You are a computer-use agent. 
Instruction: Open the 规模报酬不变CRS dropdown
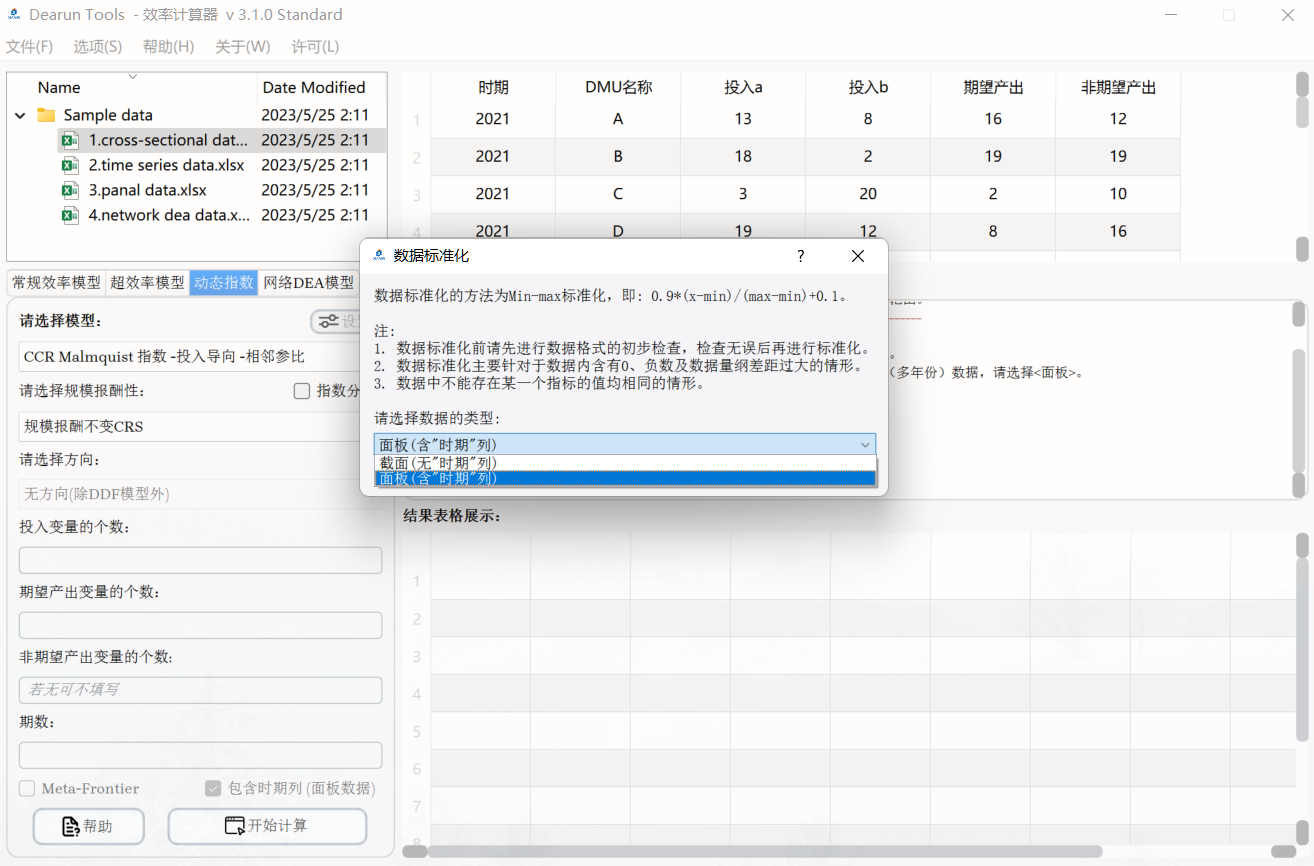(x=200, y=426)
